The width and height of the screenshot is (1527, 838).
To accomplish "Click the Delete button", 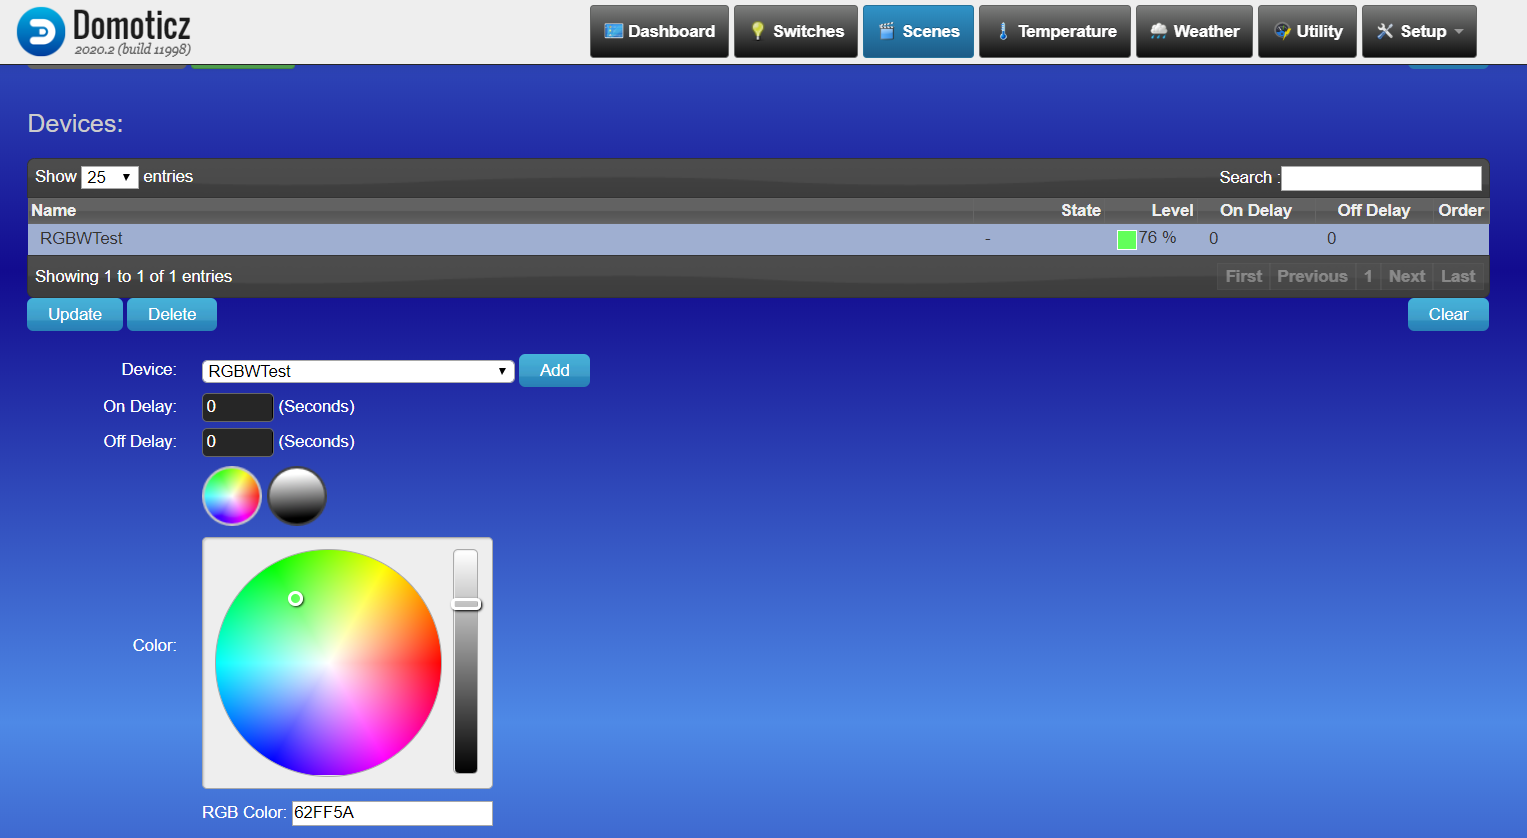I will pos(172,314).
